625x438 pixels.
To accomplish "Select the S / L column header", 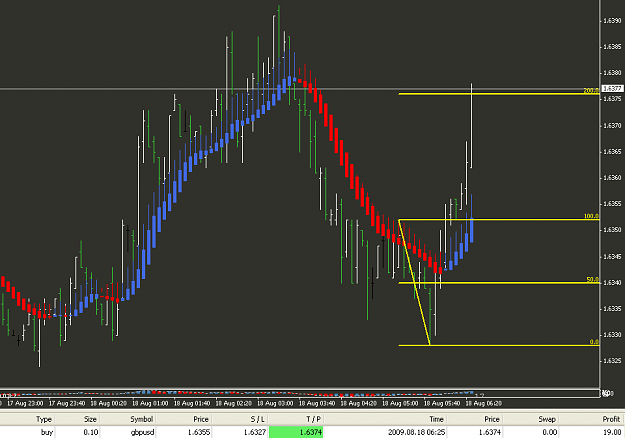I will coord(257,419).
